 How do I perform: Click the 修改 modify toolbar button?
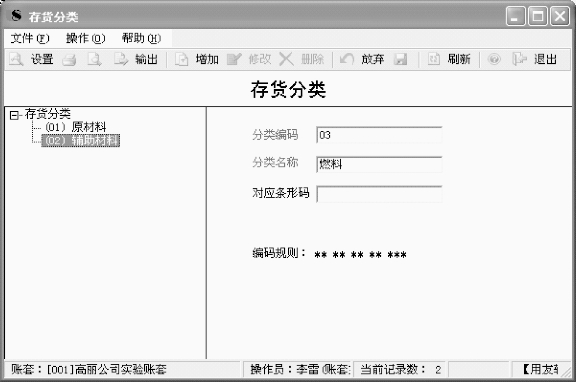coord(249,59)
